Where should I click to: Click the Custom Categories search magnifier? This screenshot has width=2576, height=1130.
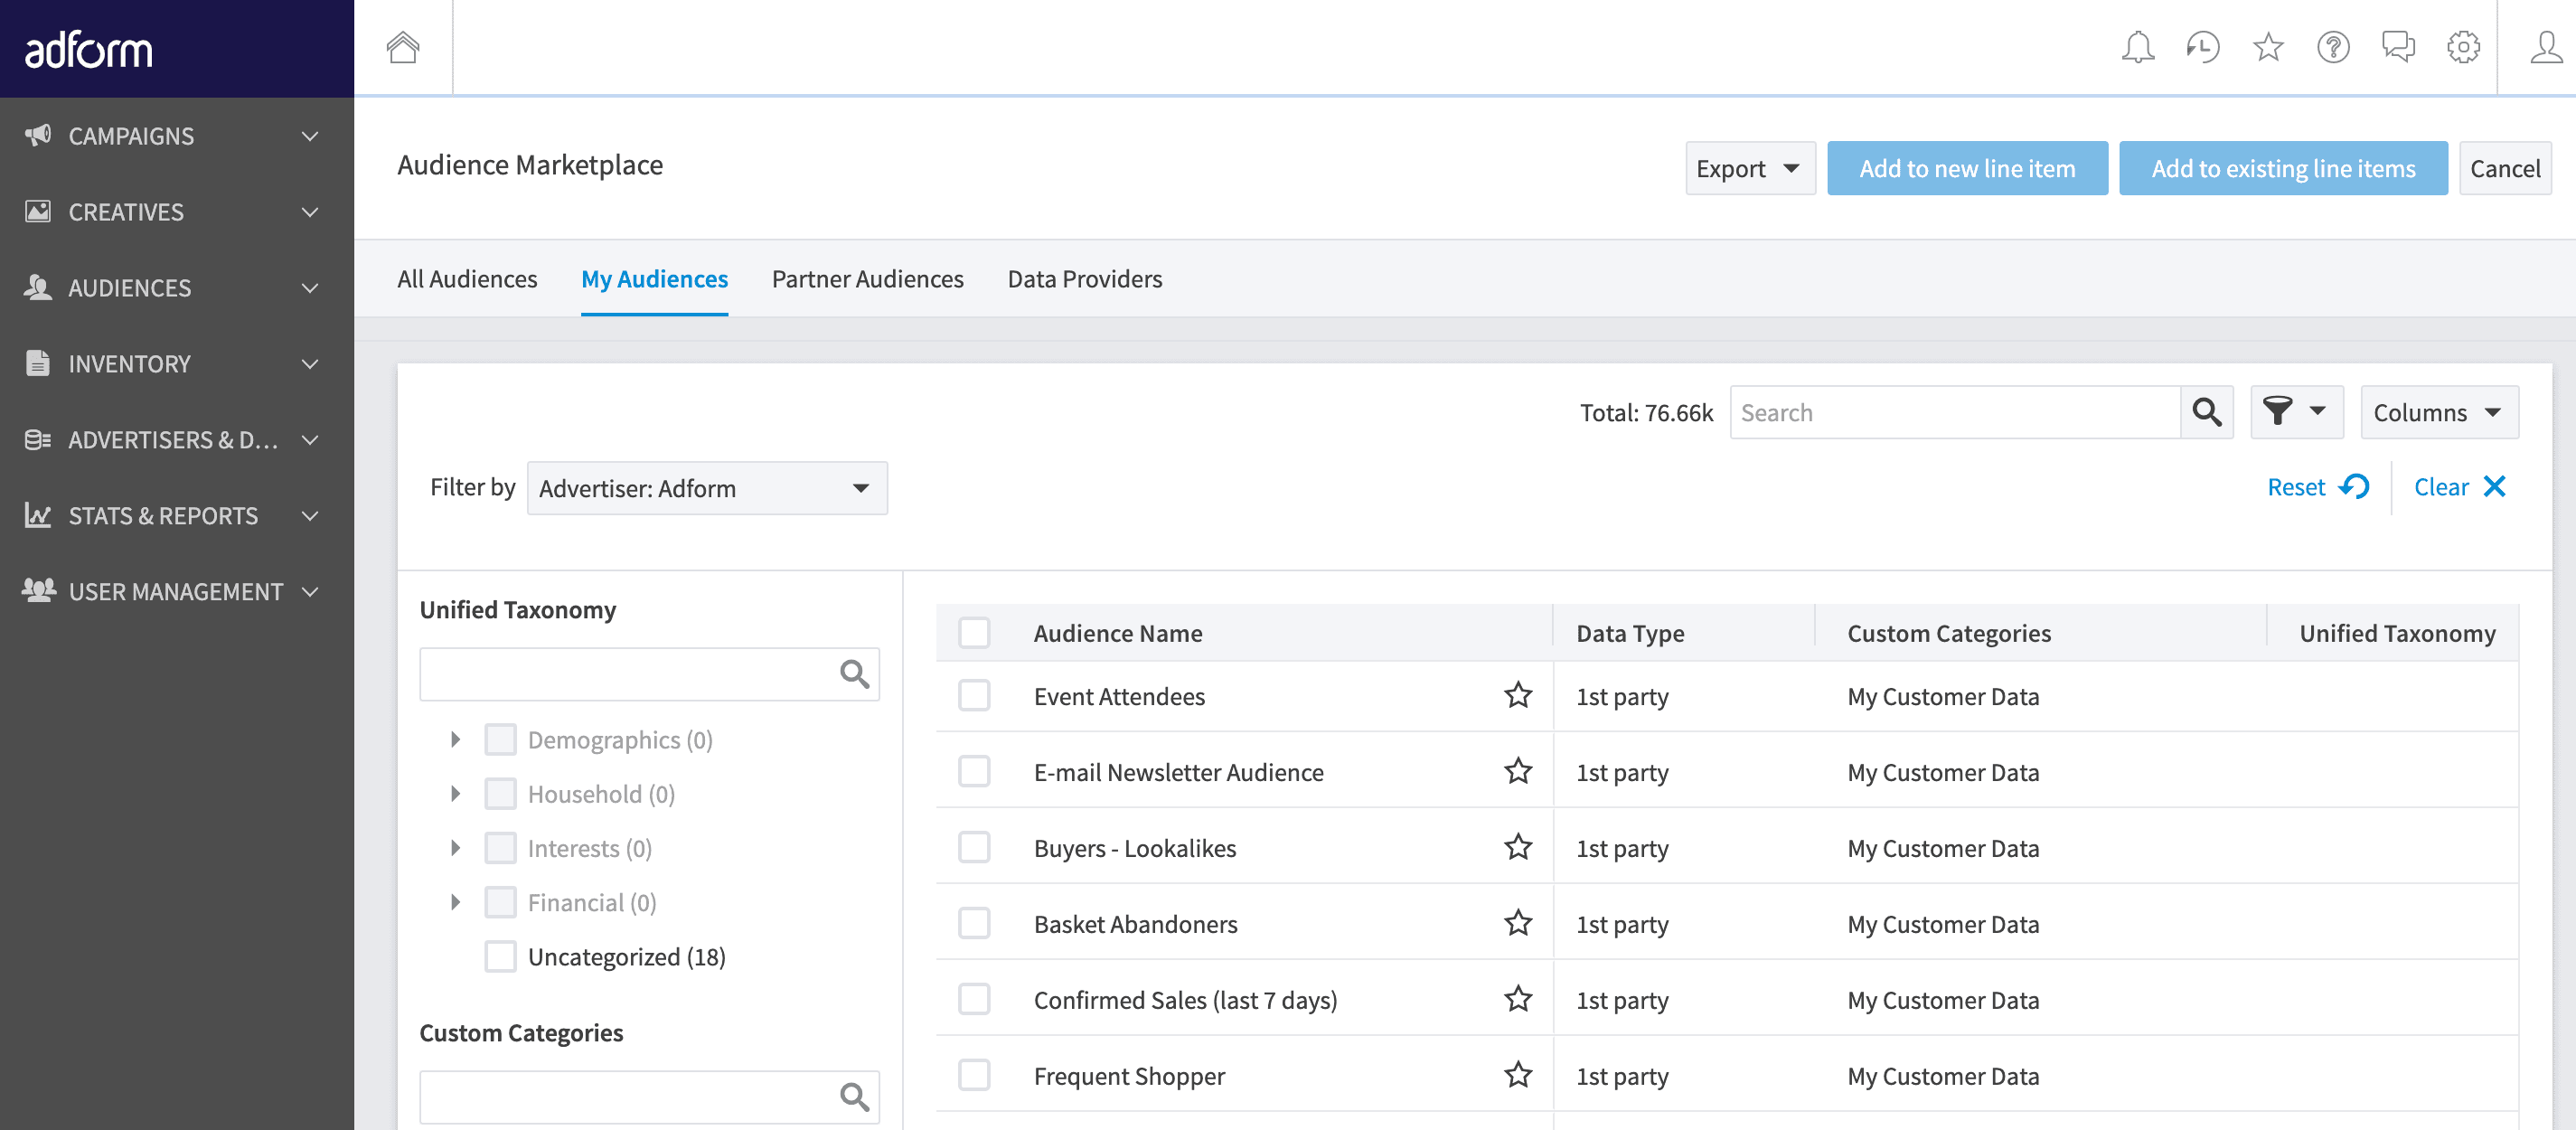tap(854, 1097)
